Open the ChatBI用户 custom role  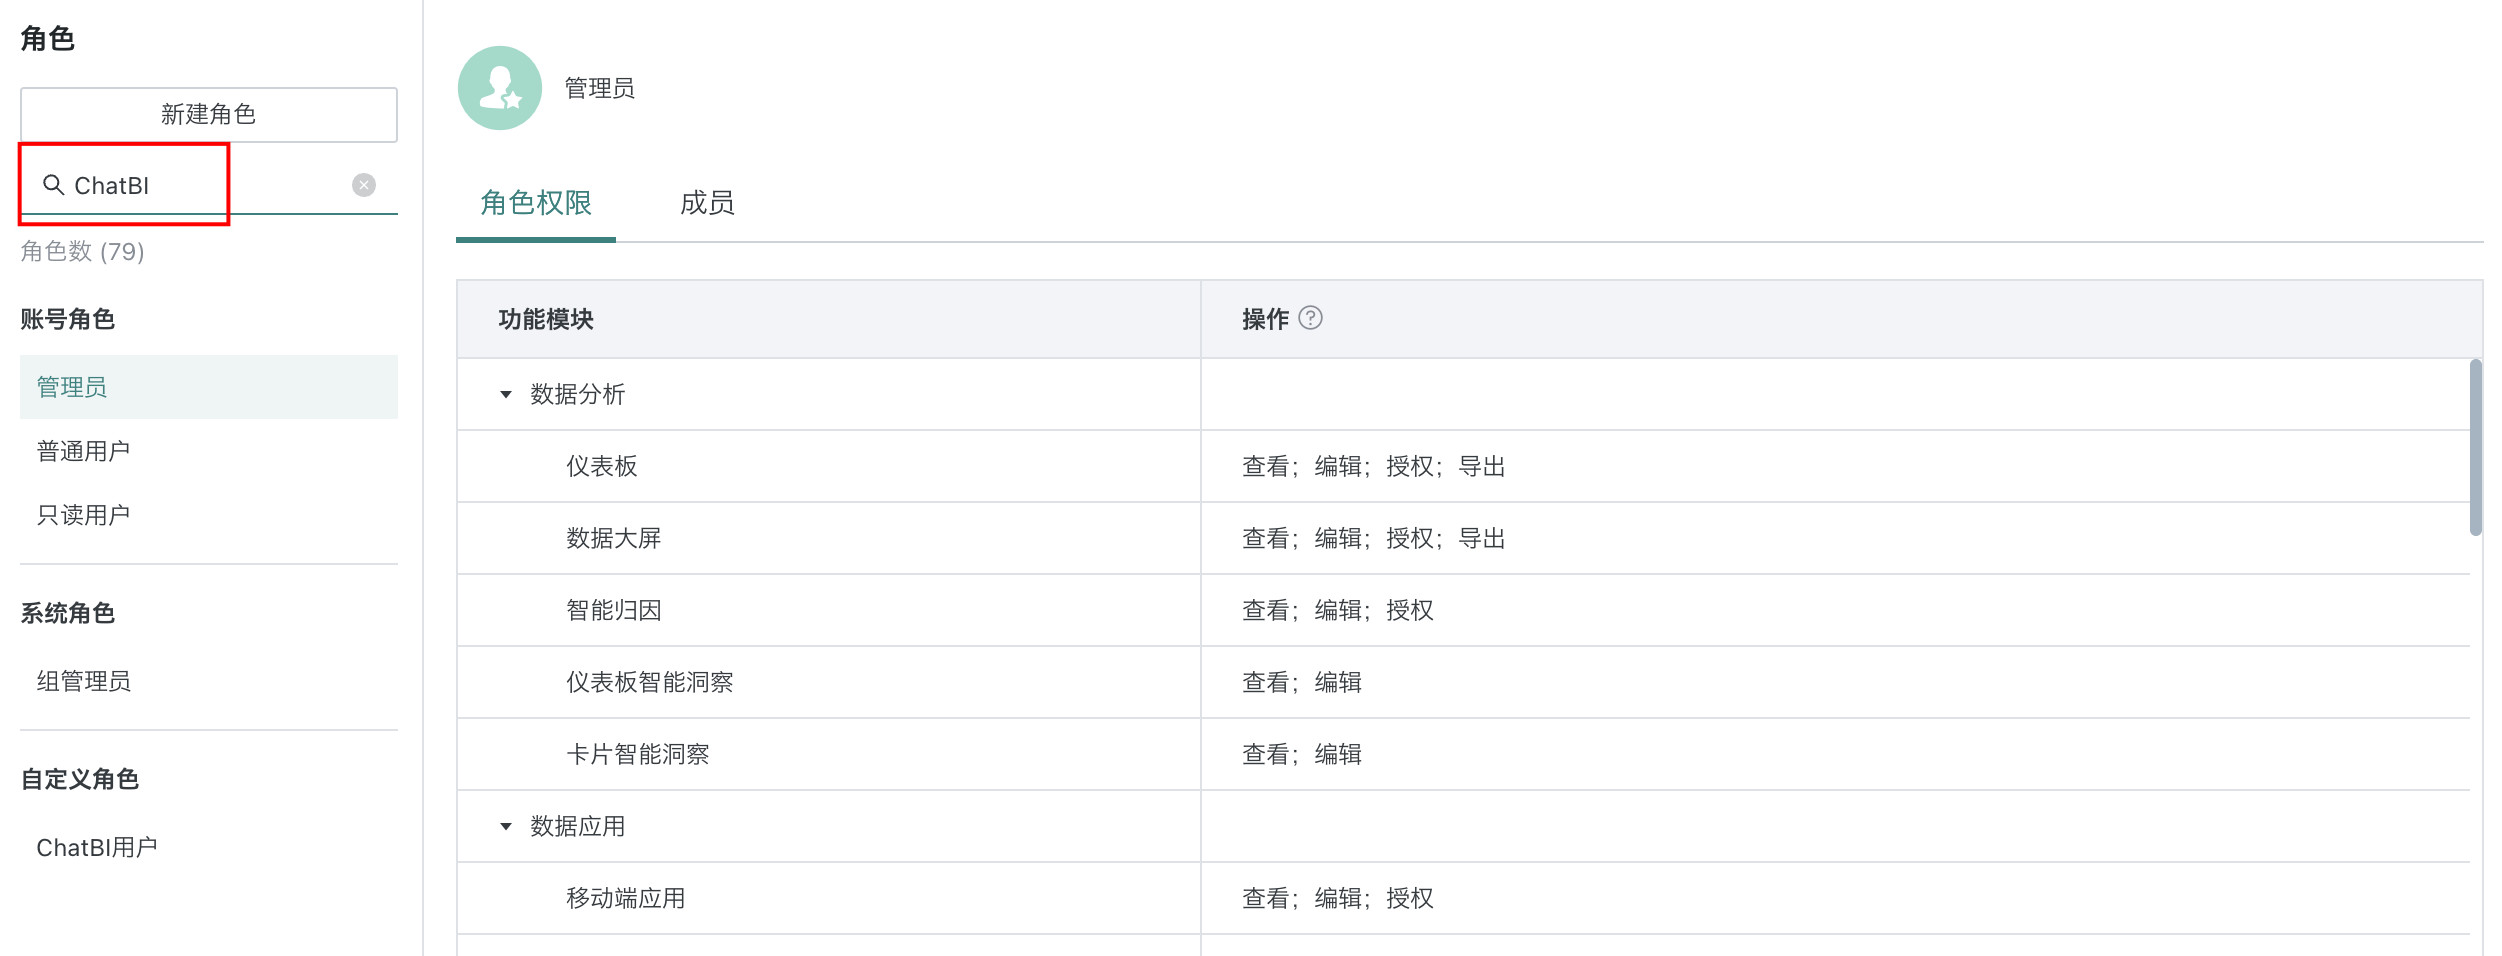pyautogui.click(x=97, y=847)
